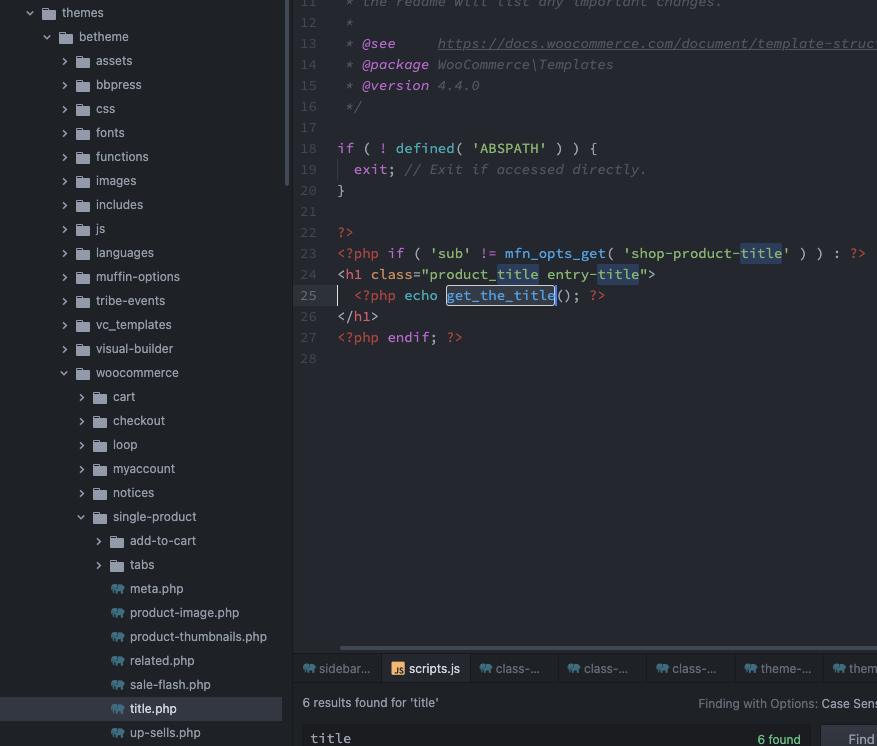Click the languages folder icon
The image size is (877, 746).
pyautogui.click(x=83, y=254)
